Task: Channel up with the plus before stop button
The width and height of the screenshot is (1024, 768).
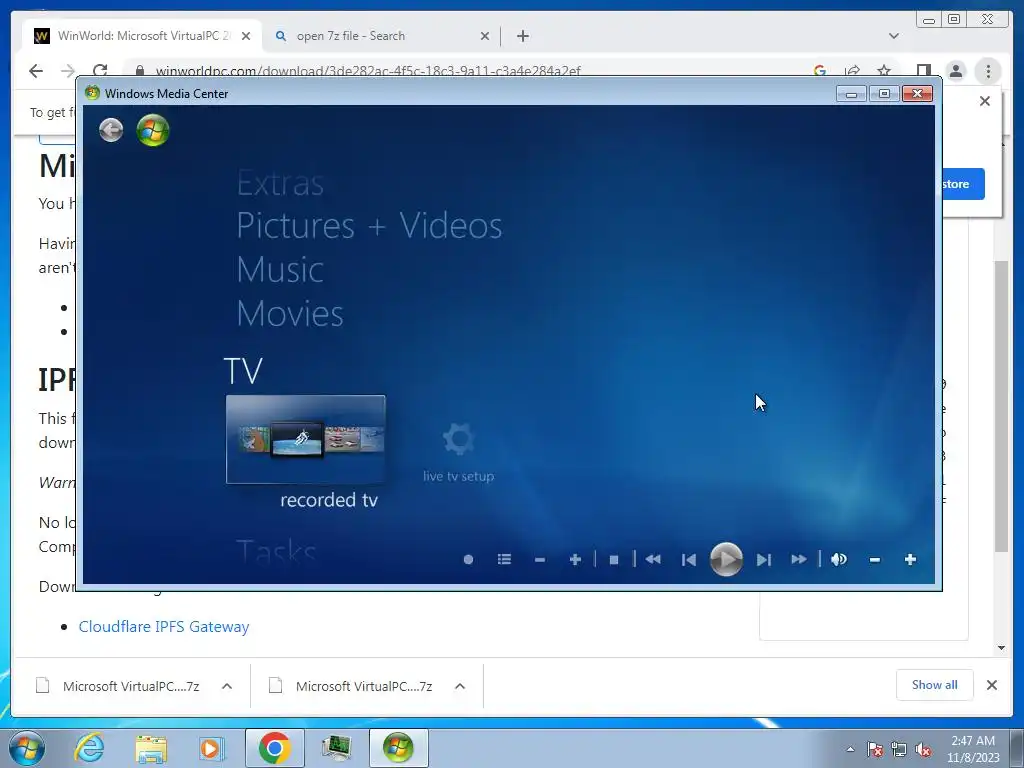Action: tap(575, 560)
